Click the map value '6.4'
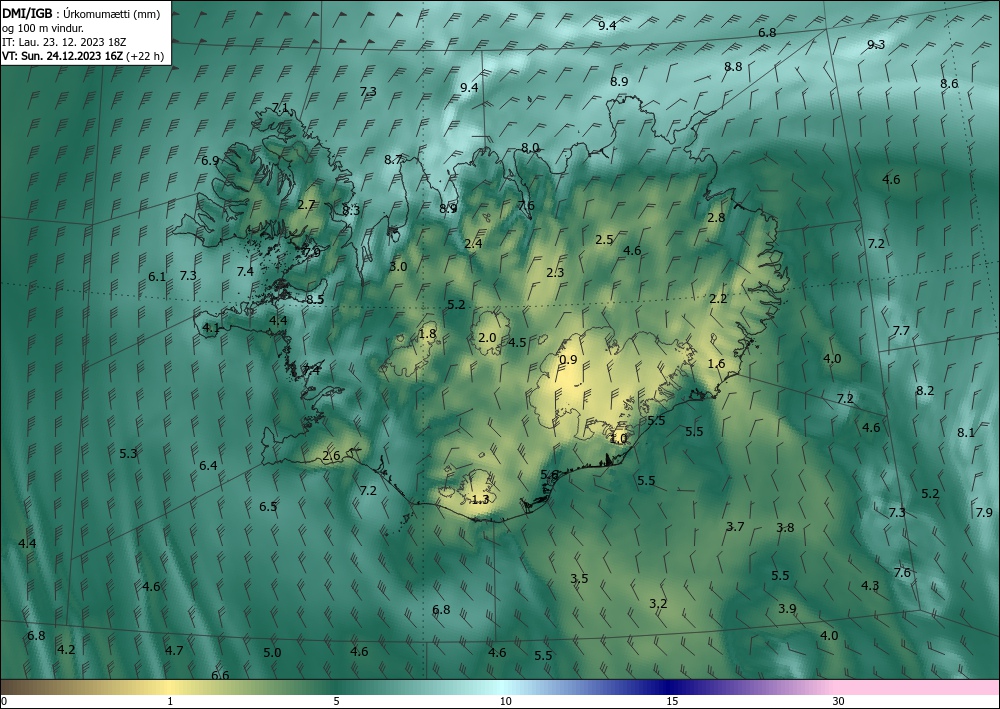 208,465
